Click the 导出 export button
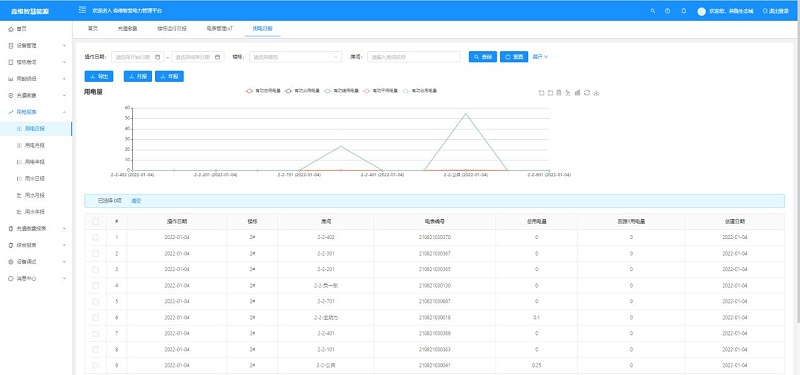The height and width of the screenshot is (375, 800). pos(99,76)
